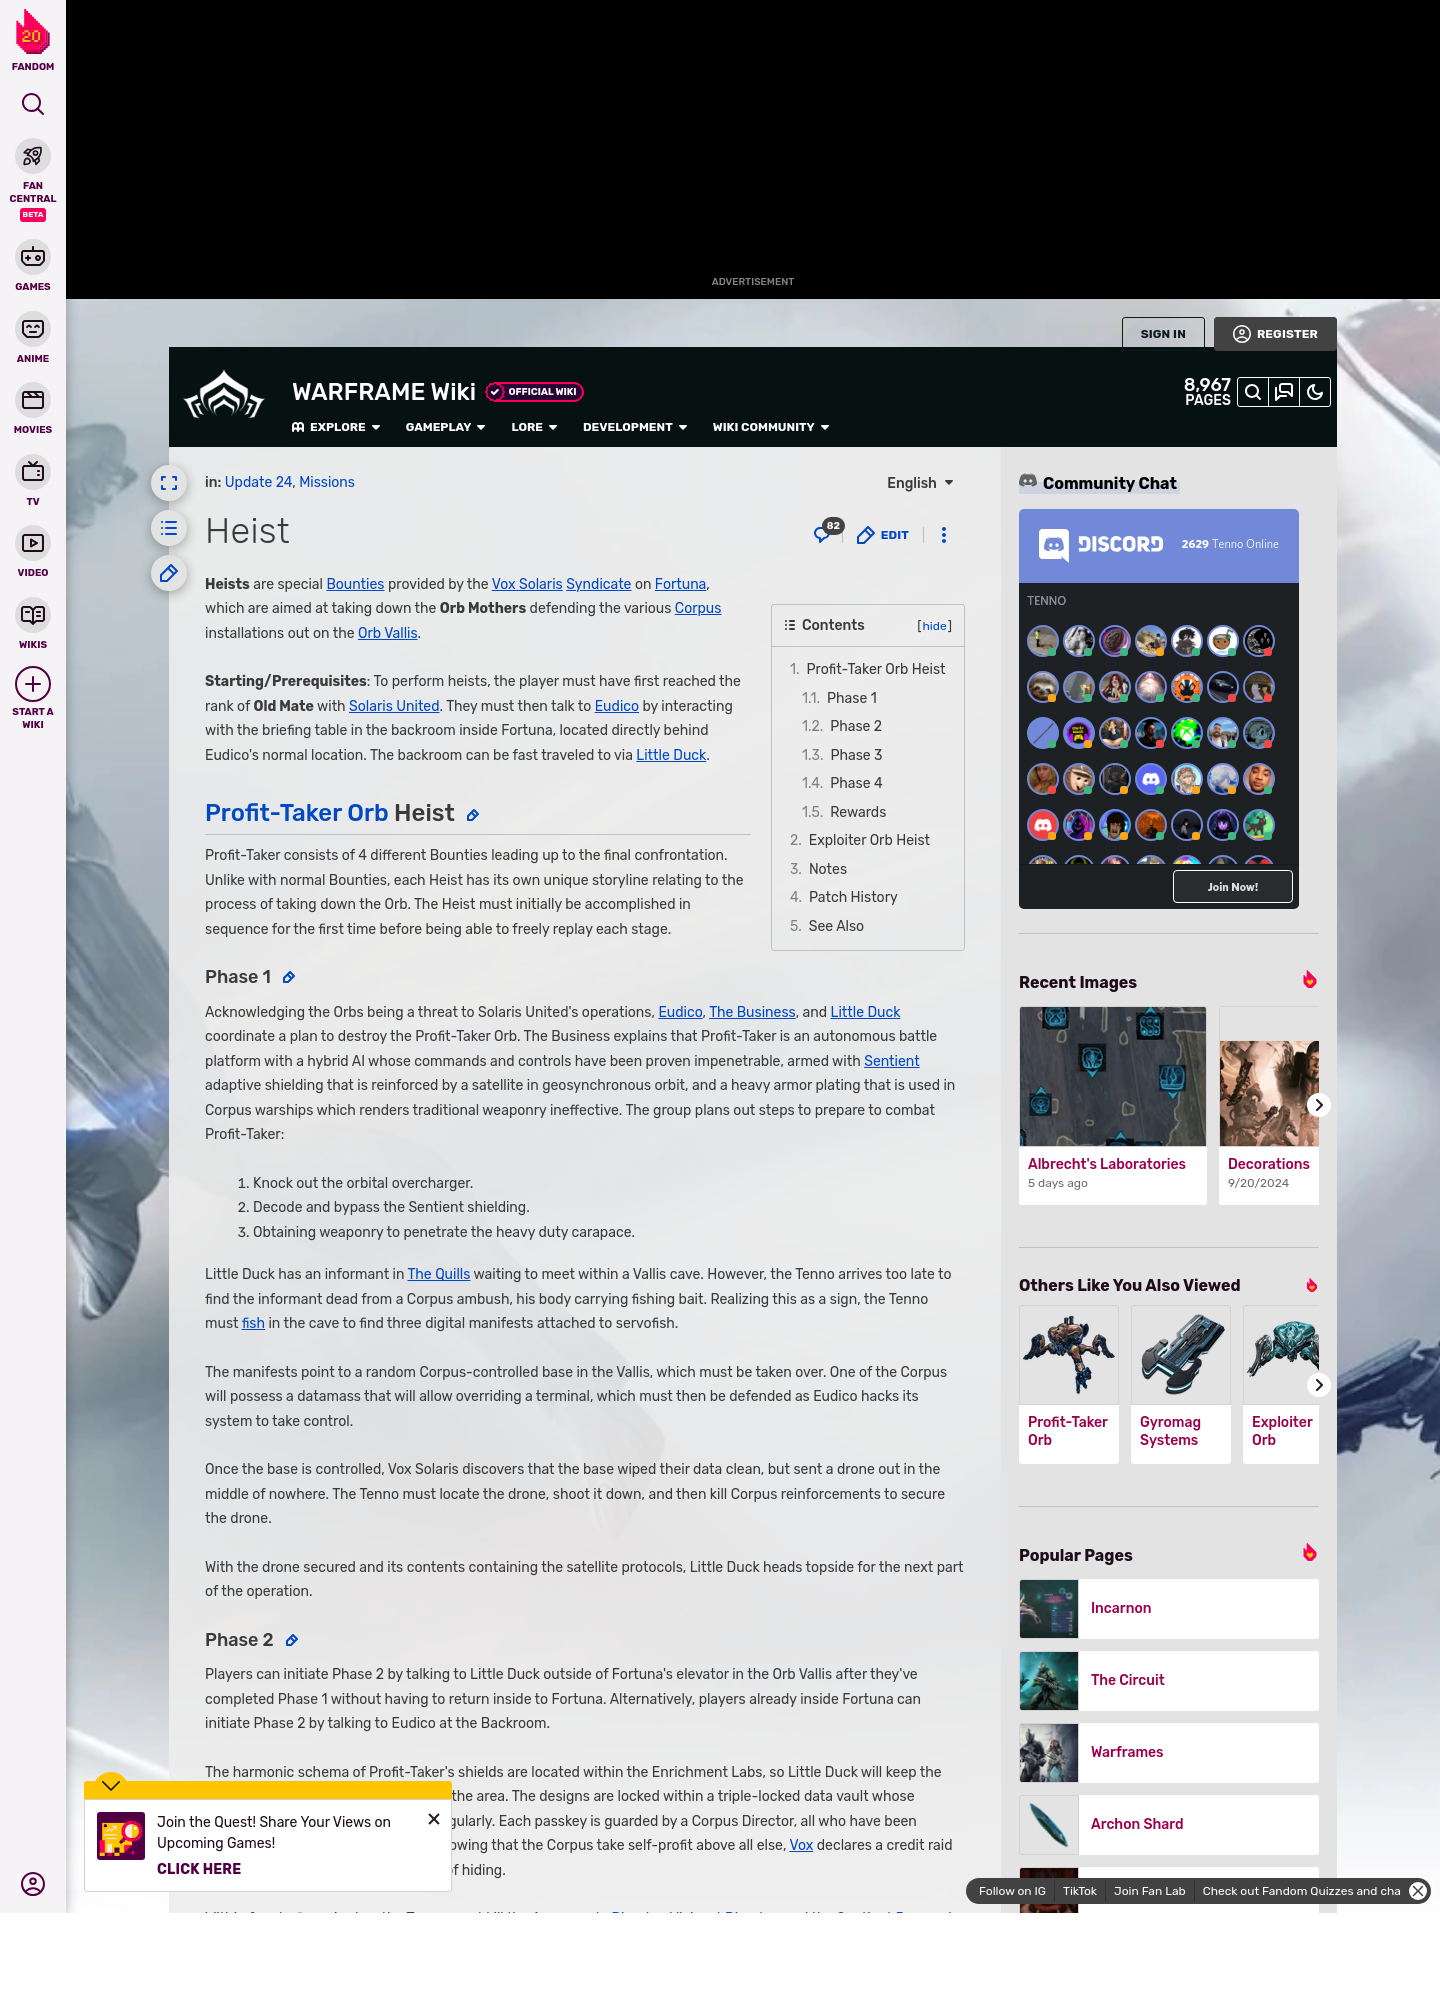Open the Anime section icon
This screenshot has height=2000, width=1440.
point(33,329)
